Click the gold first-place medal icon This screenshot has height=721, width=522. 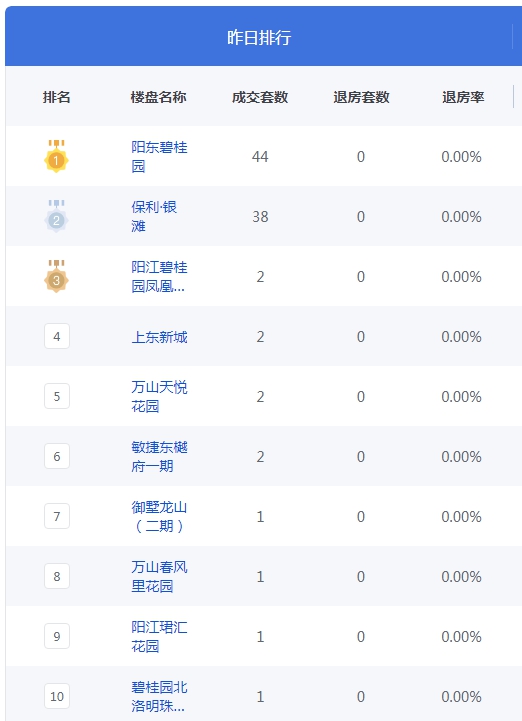click(x=56, y=156)
